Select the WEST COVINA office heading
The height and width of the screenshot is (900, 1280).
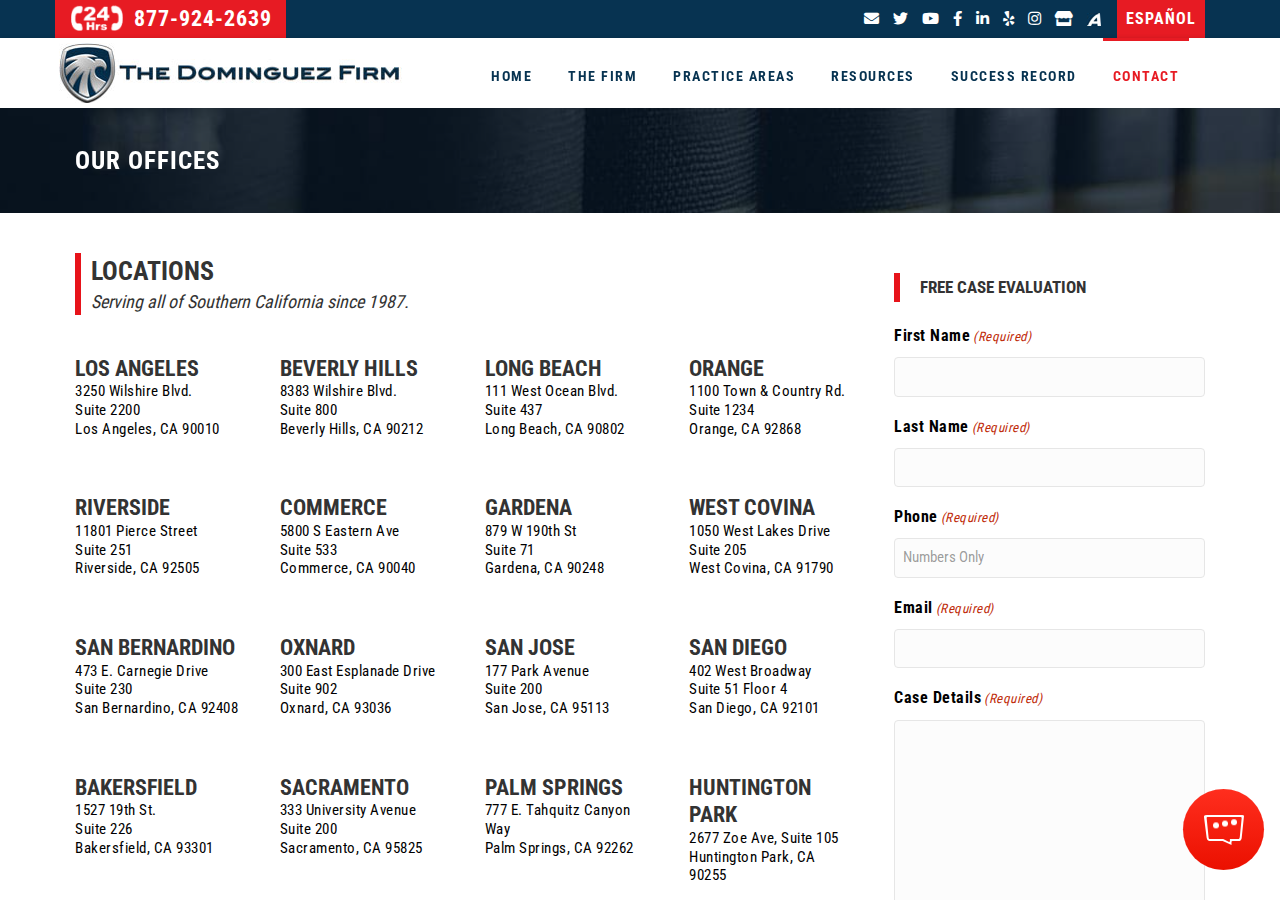pos(752,507)
